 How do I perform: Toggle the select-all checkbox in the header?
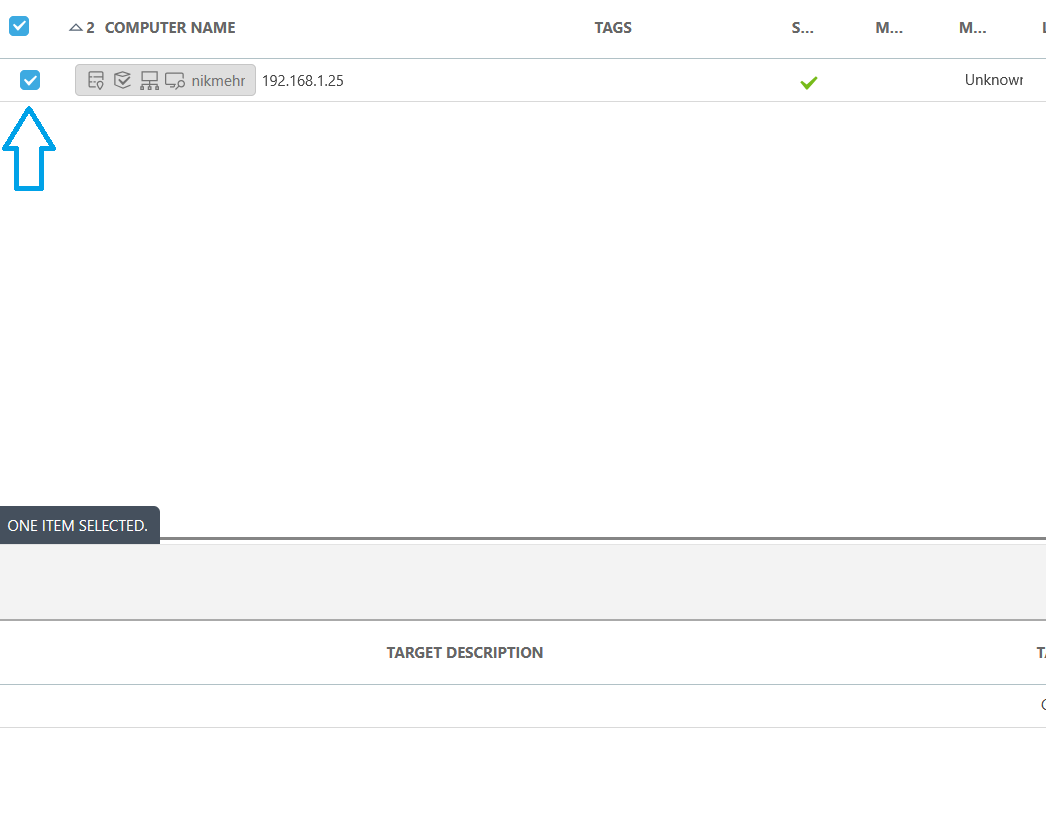(19, 27)
